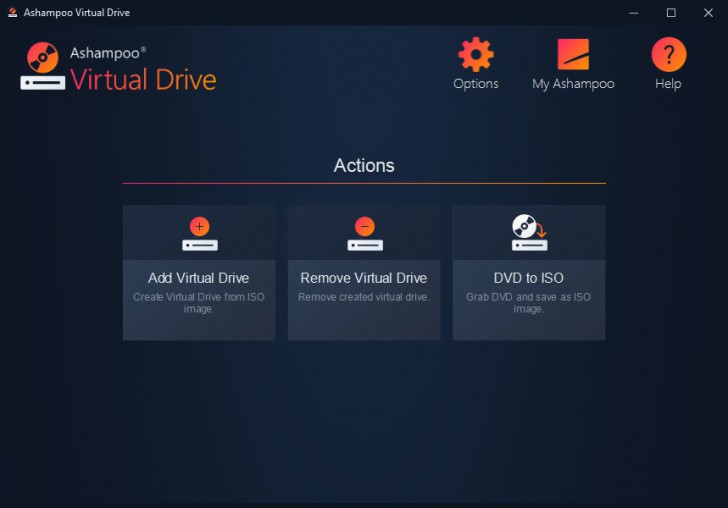The height and width of the screenshot is (508, 728).
Task: Click 'Create Virtual Drive from ISO image.' text
Action: pyautogui.click(x=199, y=303)
